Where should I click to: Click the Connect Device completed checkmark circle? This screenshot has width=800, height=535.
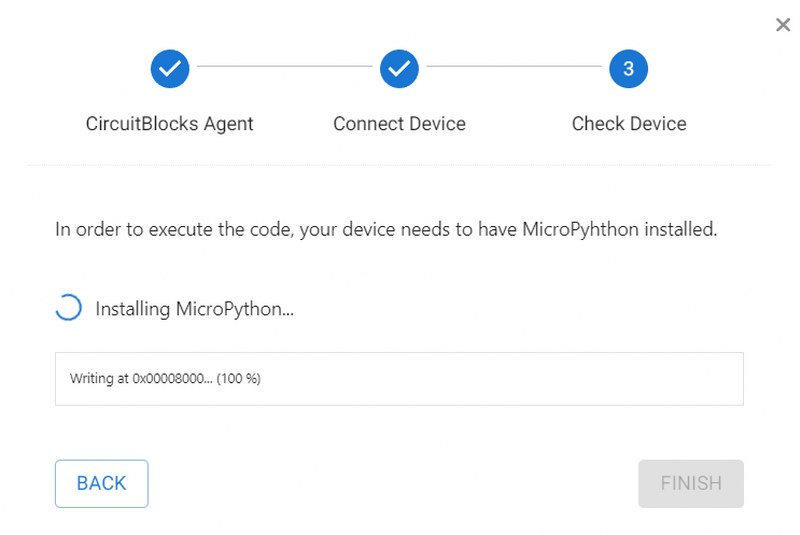click(x=399, y=69)
